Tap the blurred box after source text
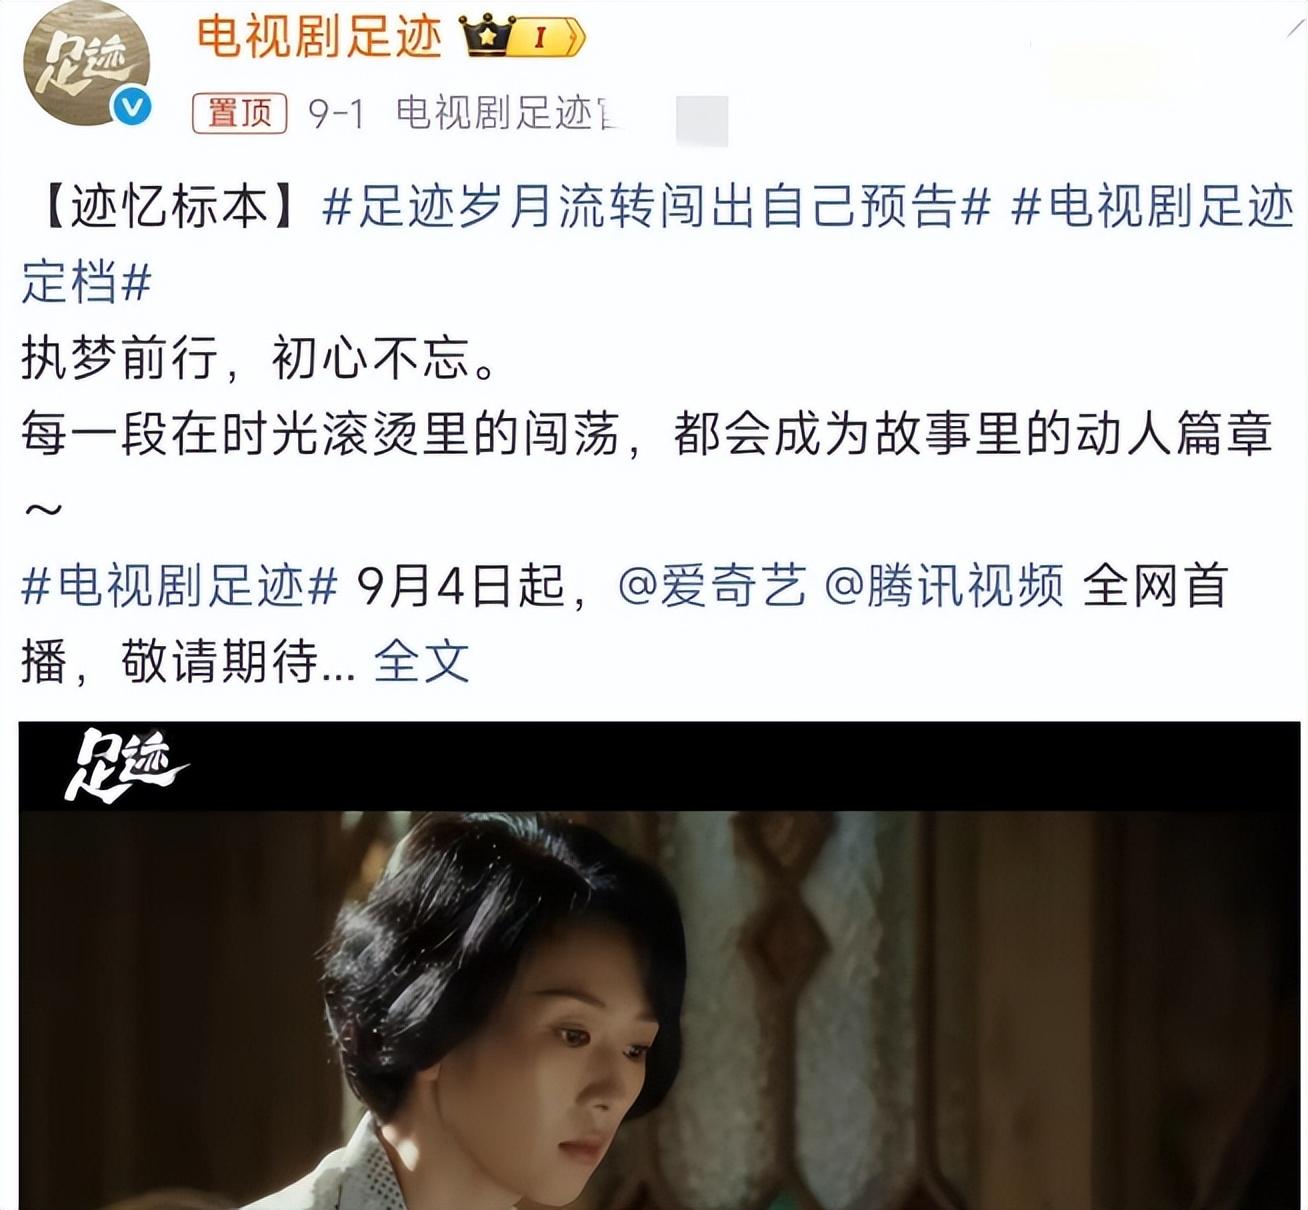The image size is (1308, 1210). pos(702,120)
